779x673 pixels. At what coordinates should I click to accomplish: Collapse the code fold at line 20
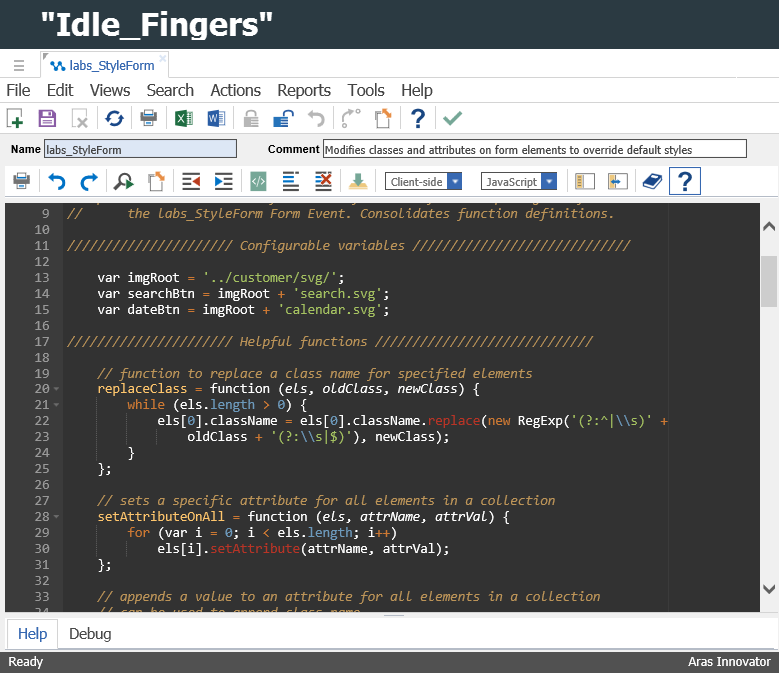(57, 389)
